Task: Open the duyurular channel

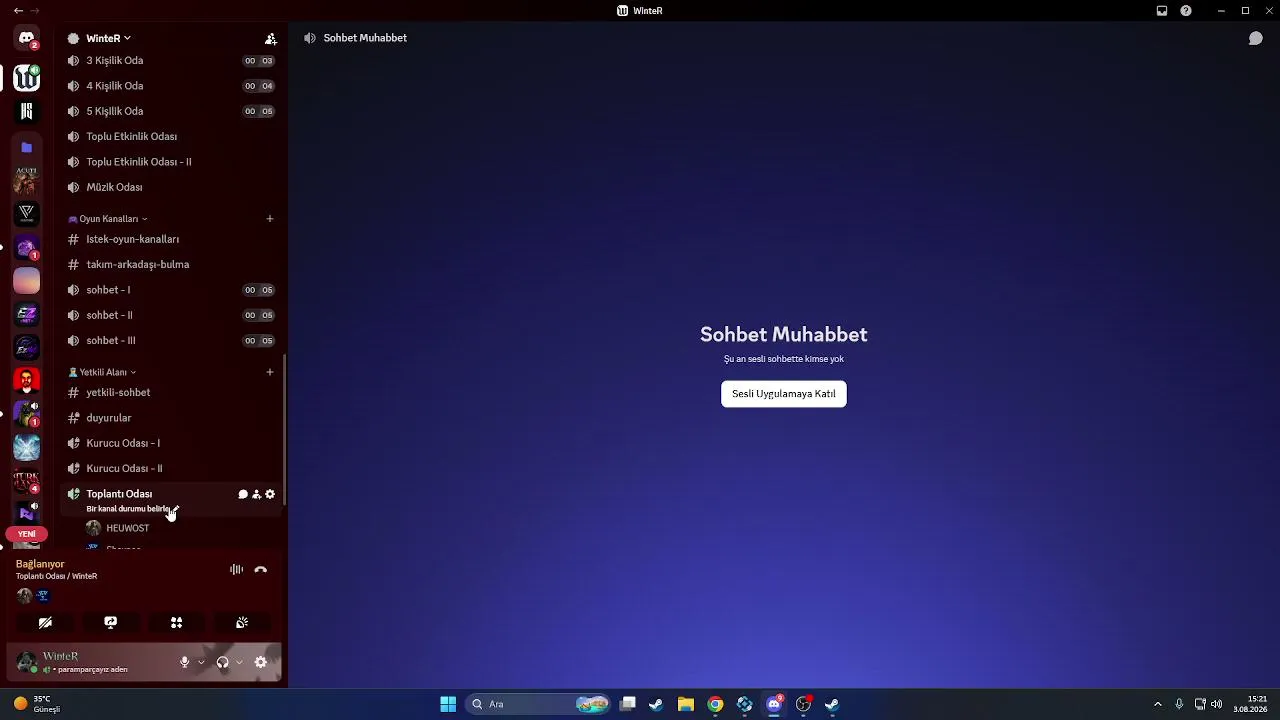Action: (x=171, y=418)
